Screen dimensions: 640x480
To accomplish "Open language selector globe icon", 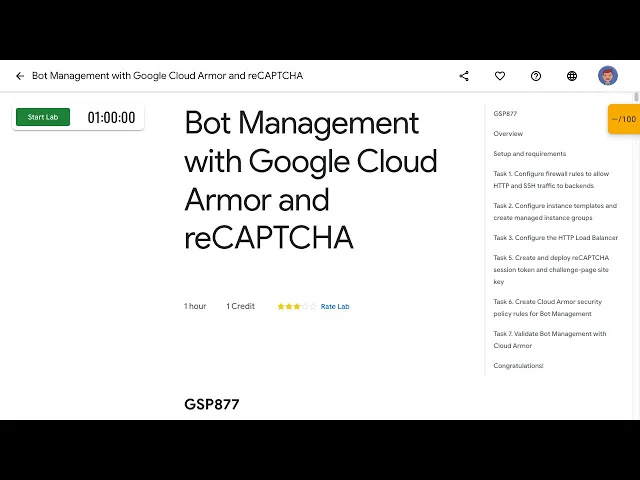I will click(x=572, y=76).
